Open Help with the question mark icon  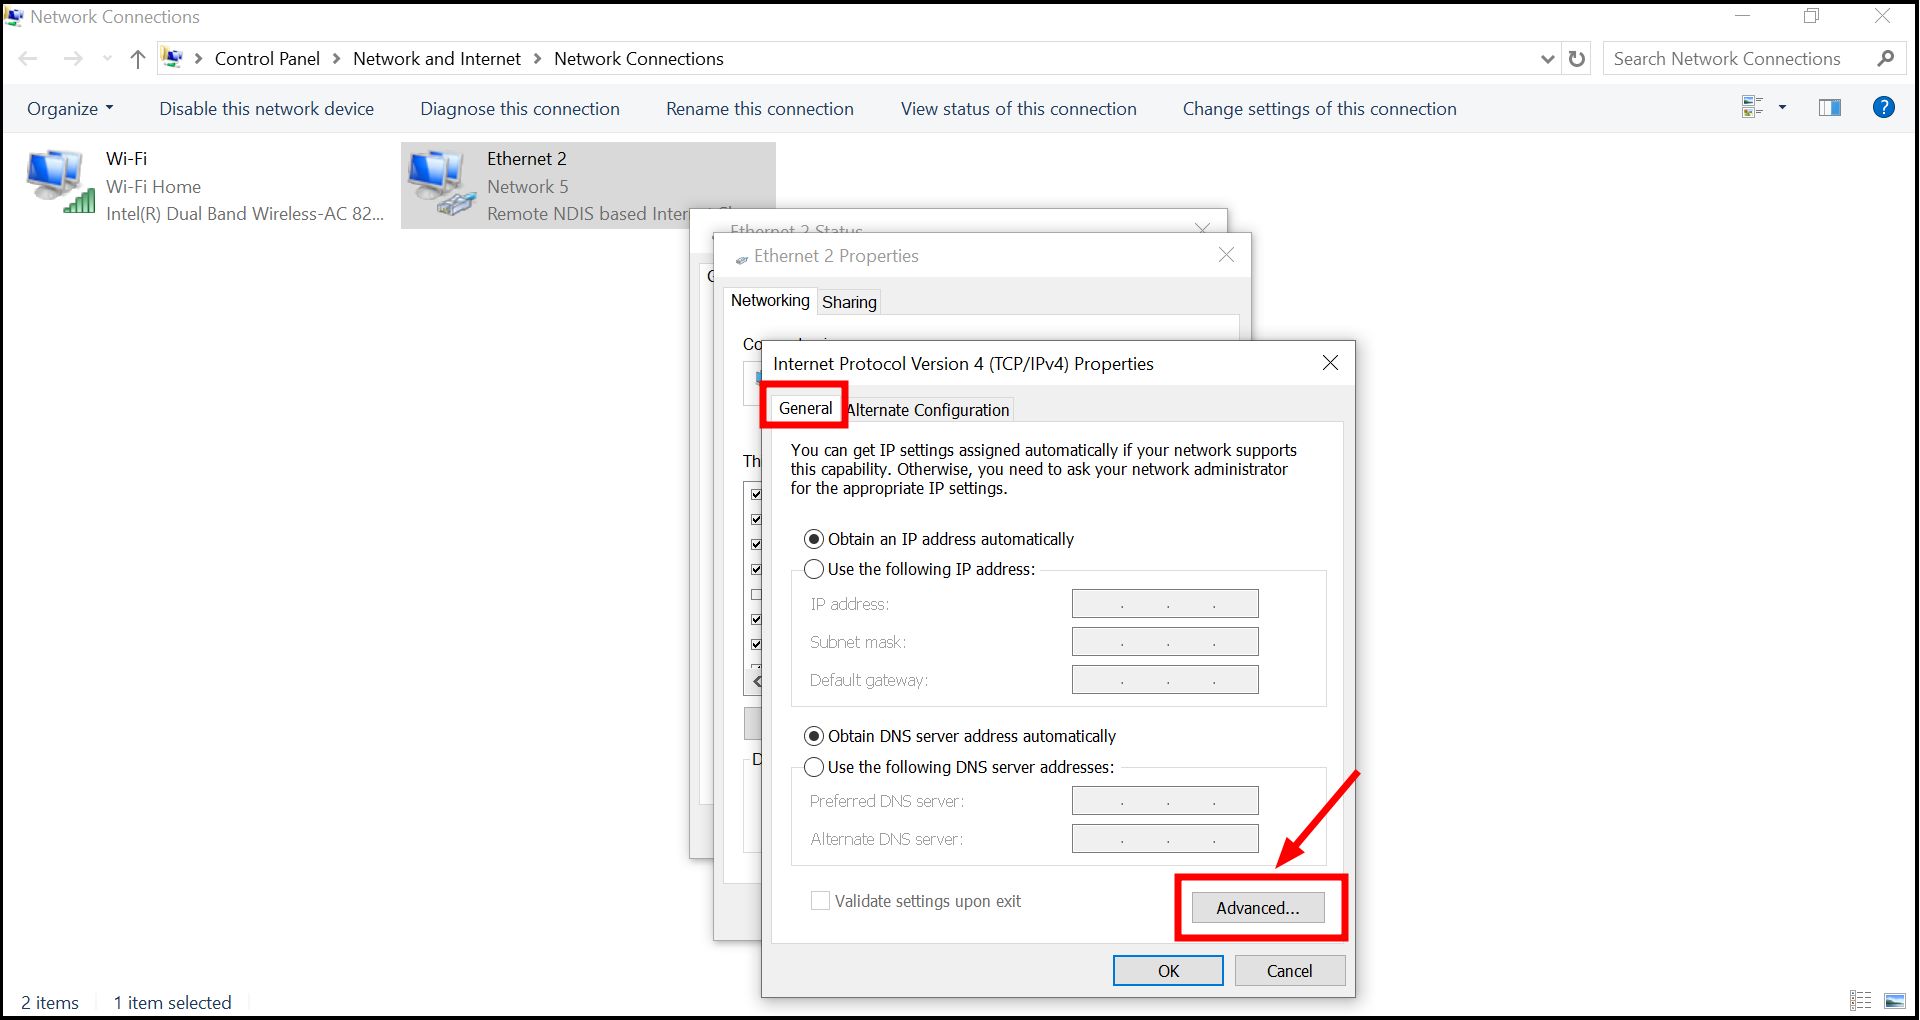[x=1884, y=107]
